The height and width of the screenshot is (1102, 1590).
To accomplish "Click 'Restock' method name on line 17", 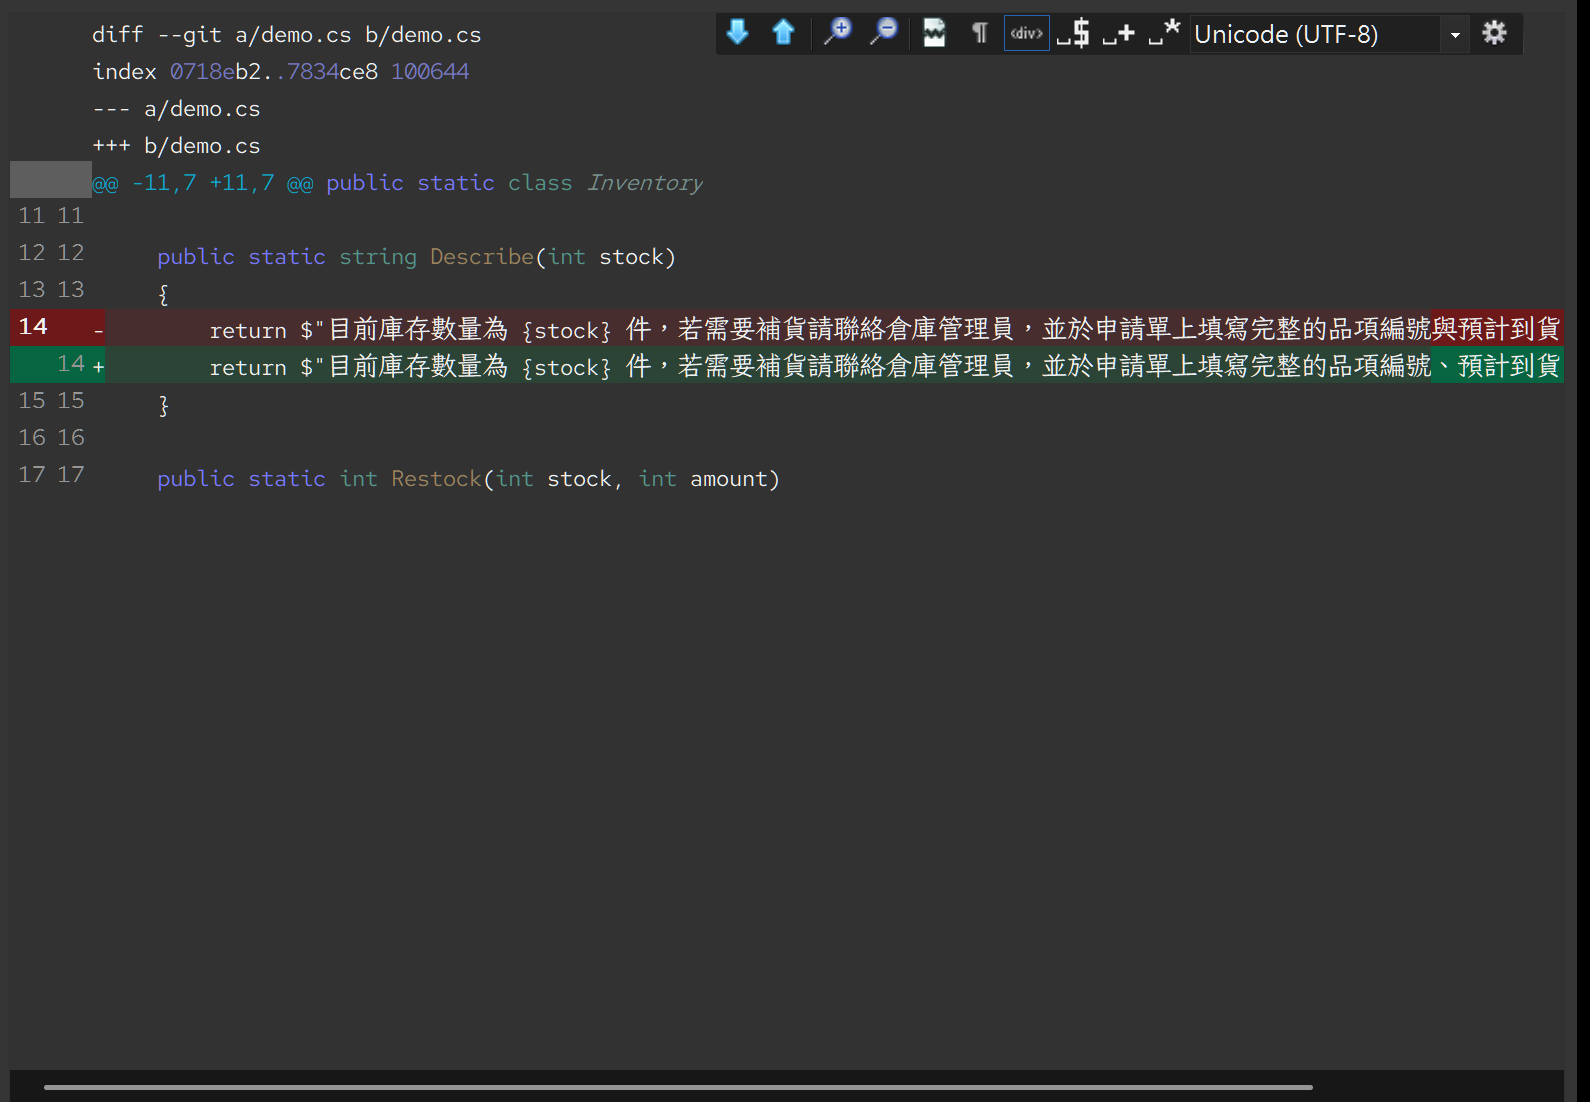I will [x=437, y=479].
